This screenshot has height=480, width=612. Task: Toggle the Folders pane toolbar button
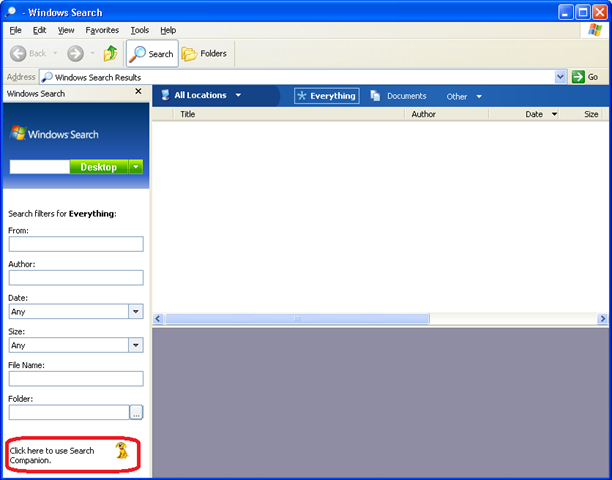click(204, 54)
